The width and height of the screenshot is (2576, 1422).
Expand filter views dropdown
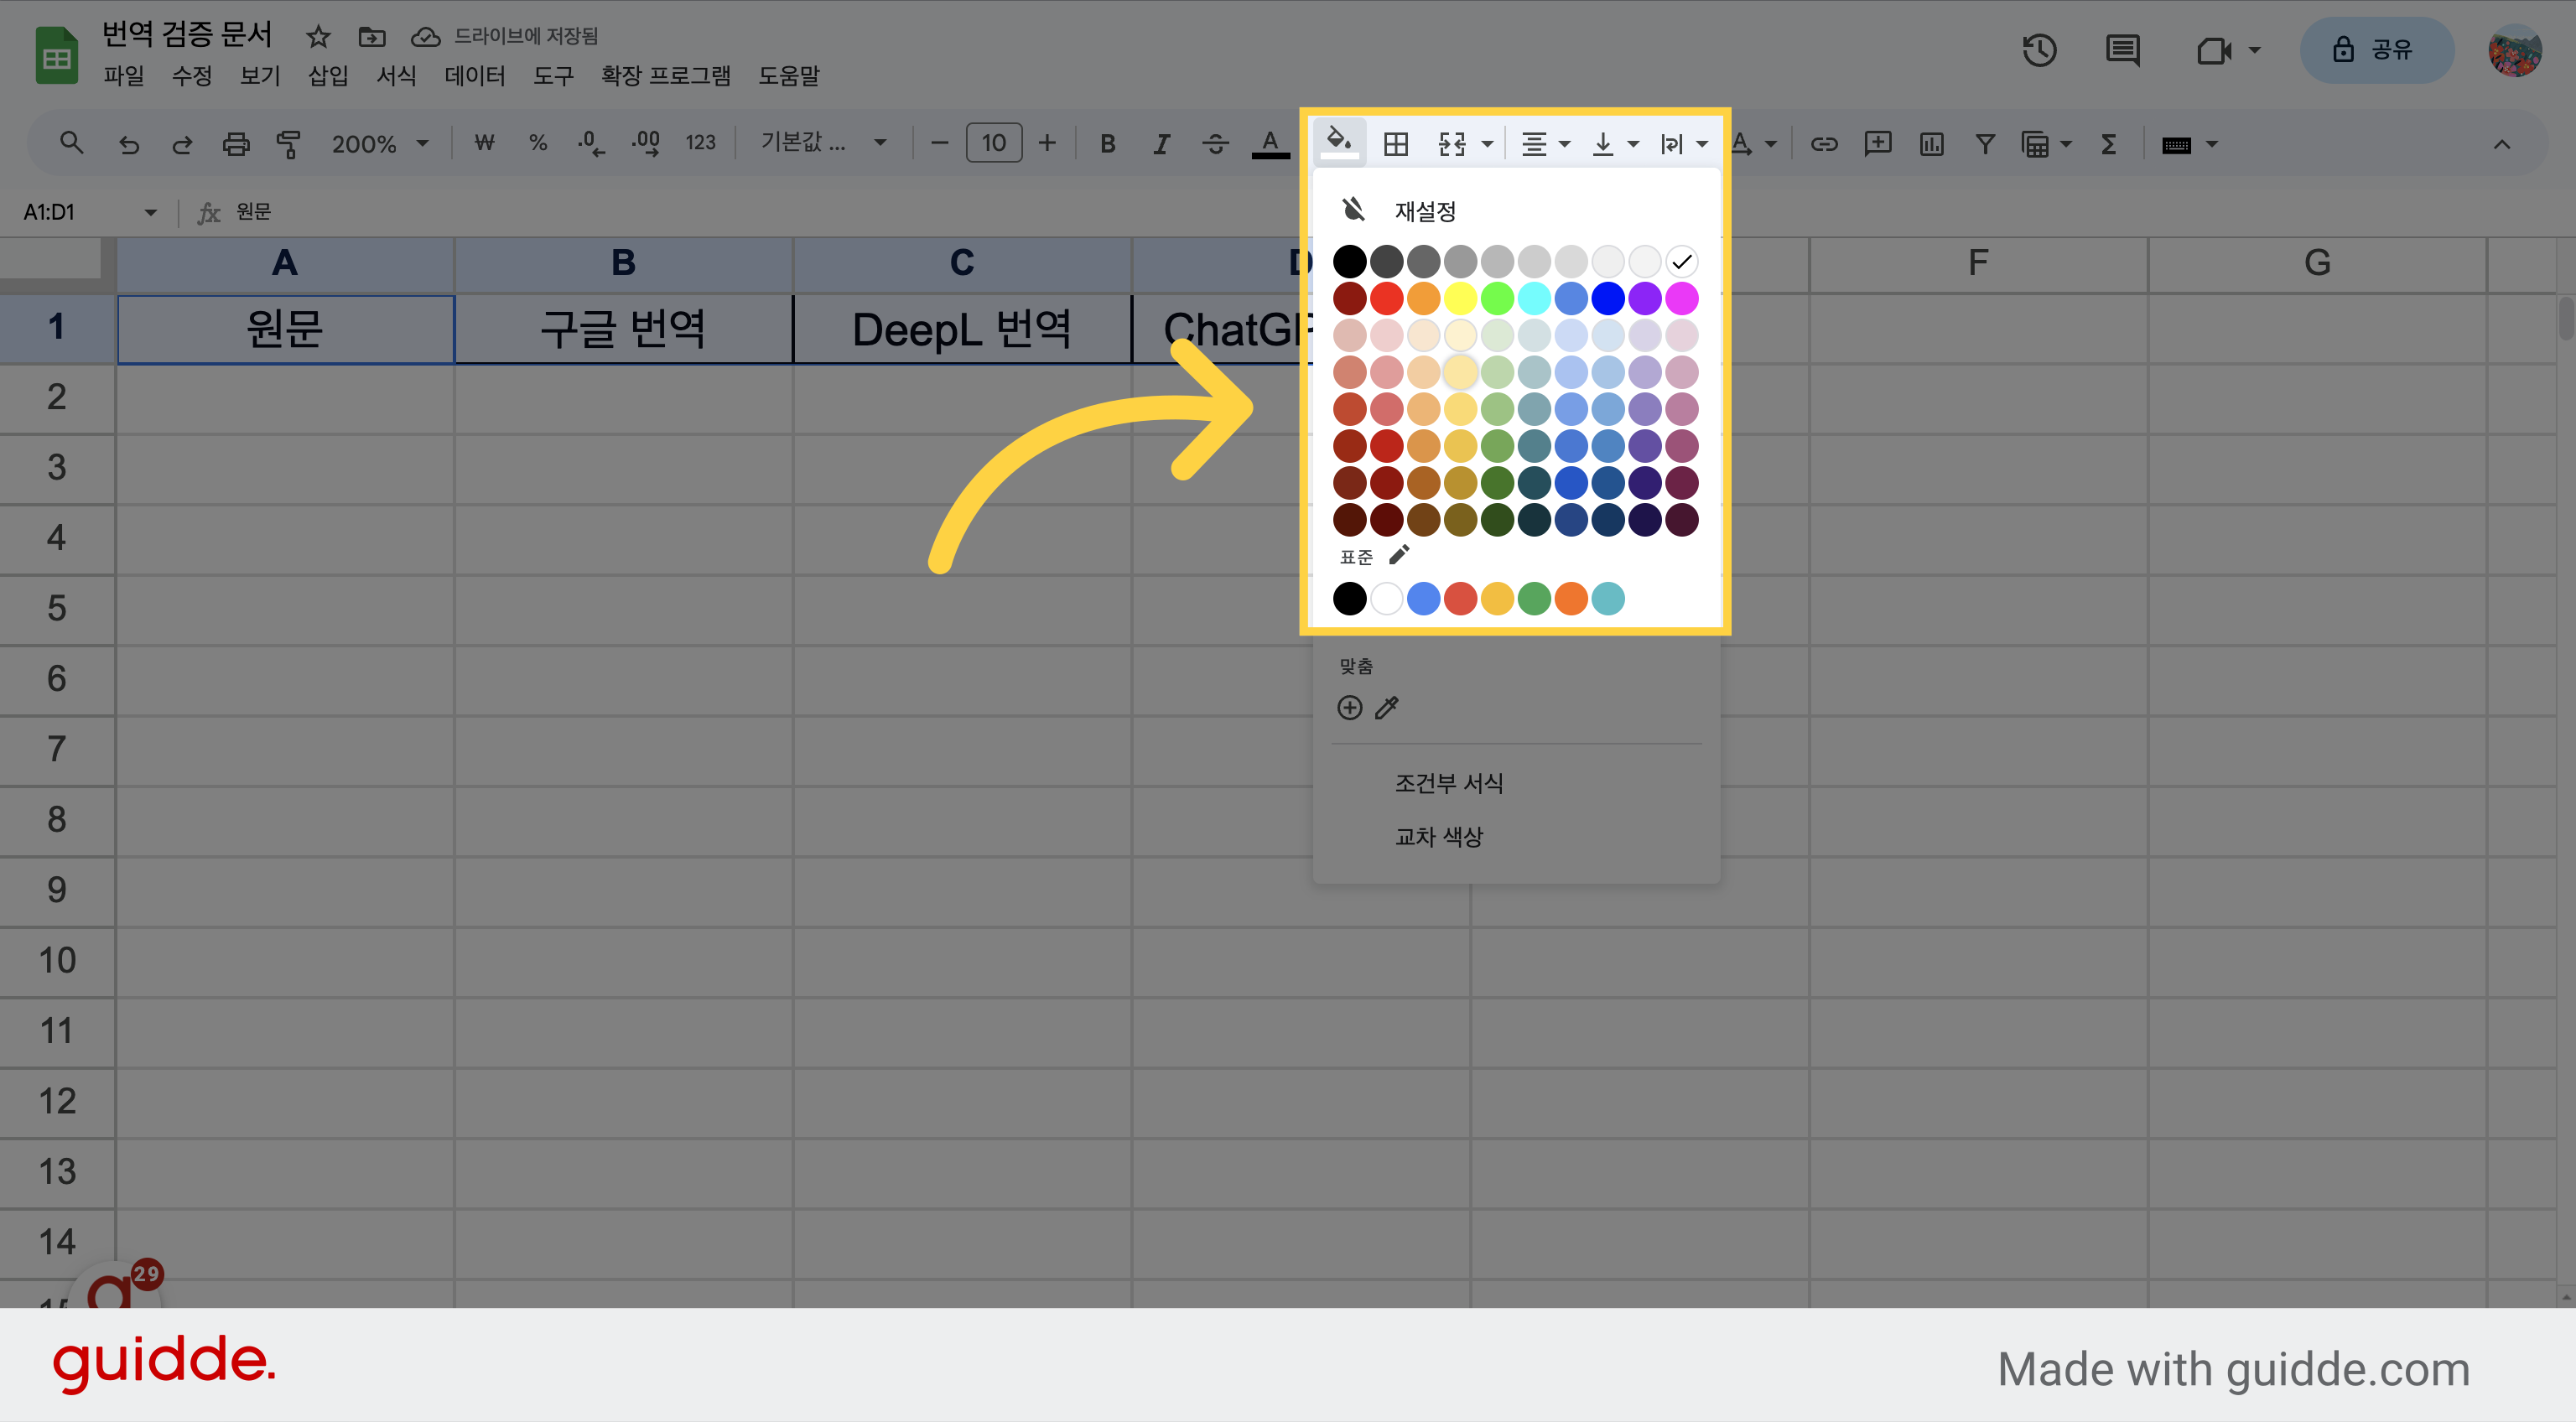(2065, 145)
